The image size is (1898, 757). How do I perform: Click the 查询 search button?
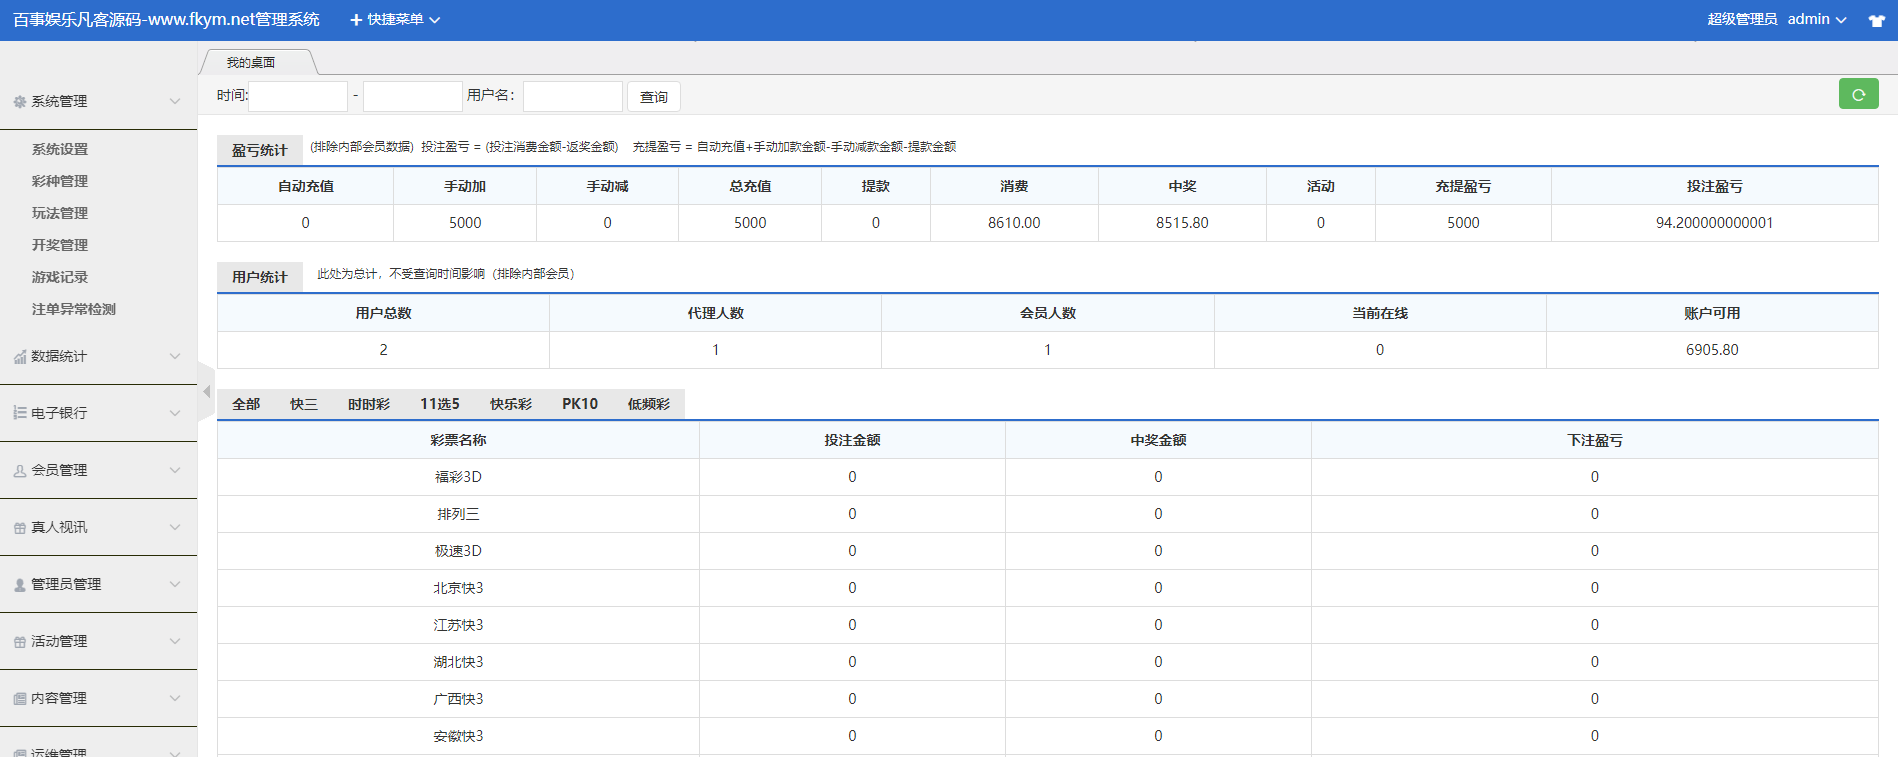coord(654,97)
